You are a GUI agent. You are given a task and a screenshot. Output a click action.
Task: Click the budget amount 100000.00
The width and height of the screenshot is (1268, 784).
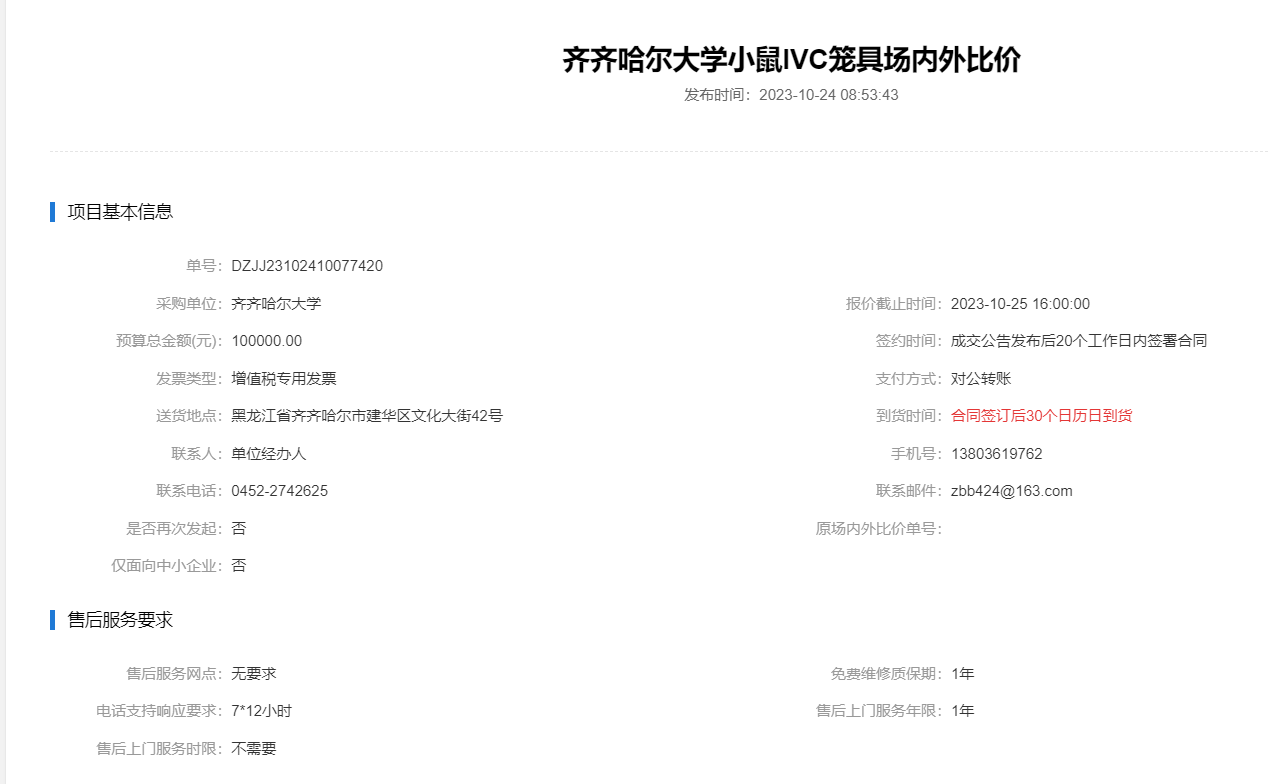click(x=266, y=341)
